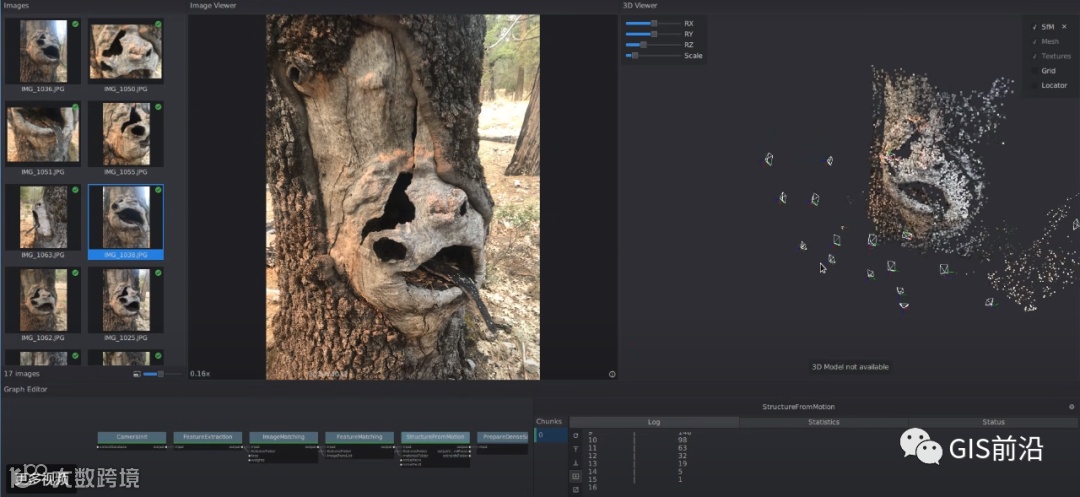Unload SfM with the x icon
Screen dimensions: 1080x497
[1063, 27]
